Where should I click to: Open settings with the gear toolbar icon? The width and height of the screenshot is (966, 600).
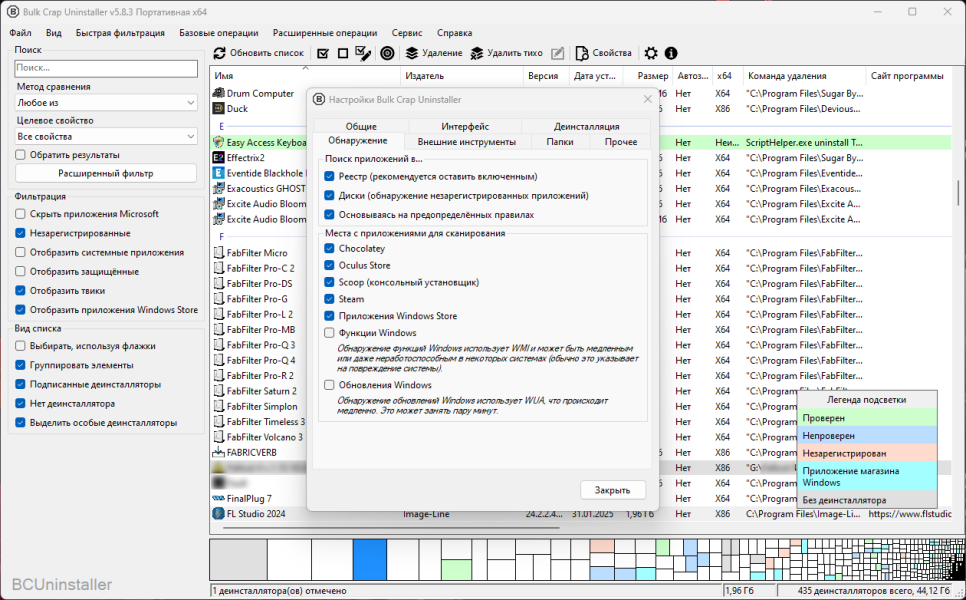(x=651, y=54)
